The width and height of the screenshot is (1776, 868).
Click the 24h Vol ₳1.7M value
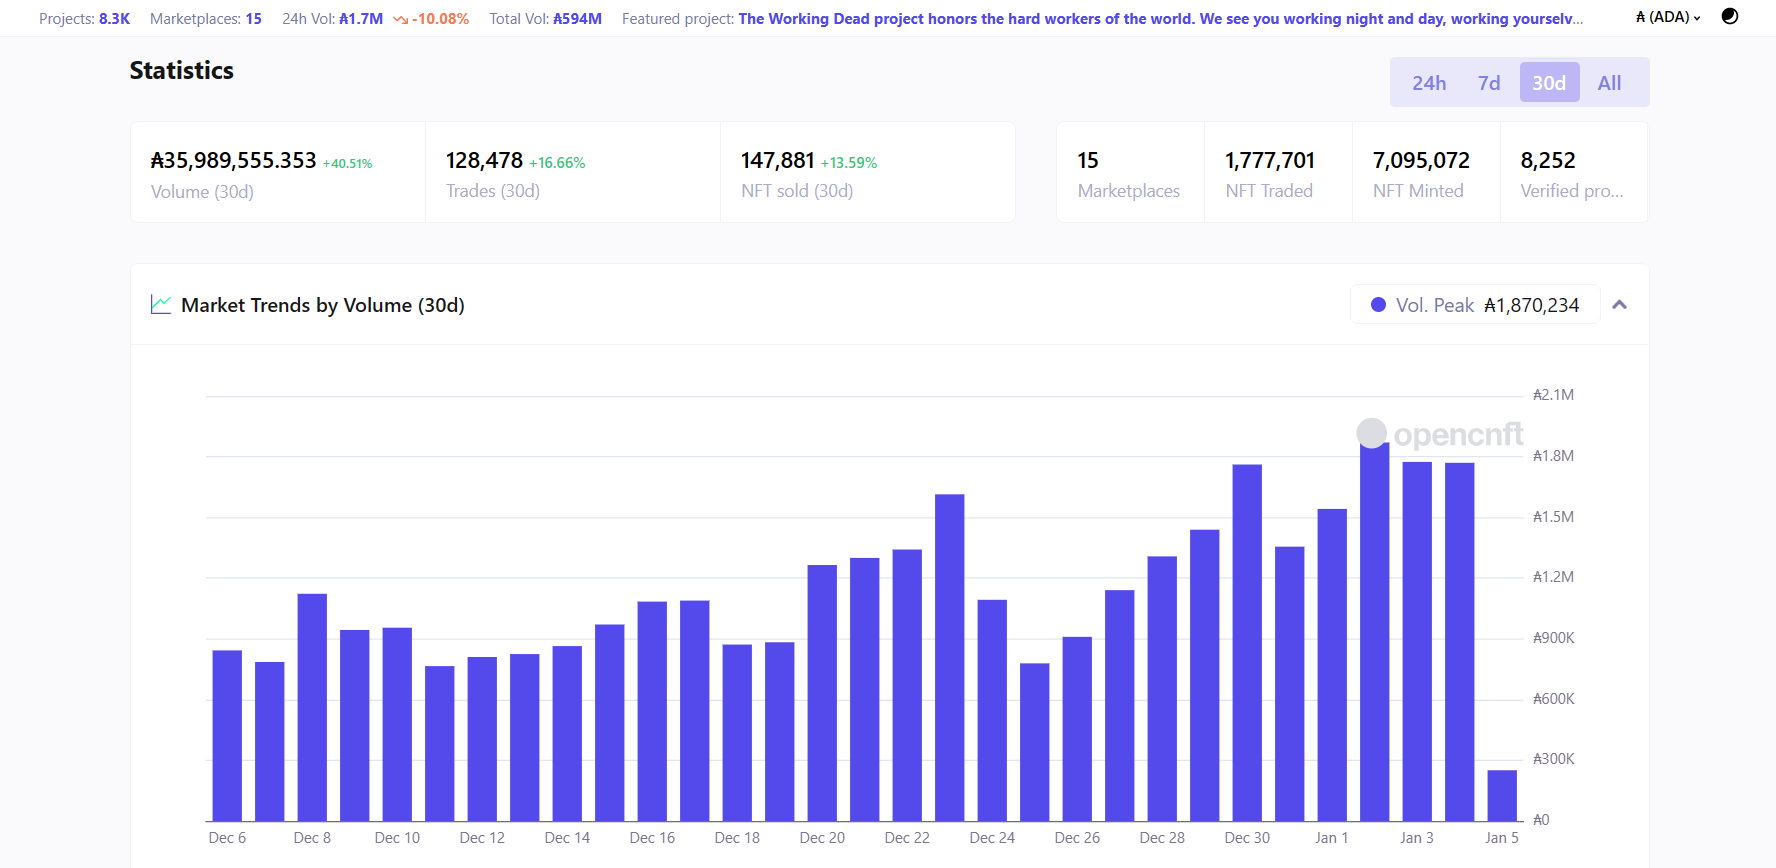point(361,19)
